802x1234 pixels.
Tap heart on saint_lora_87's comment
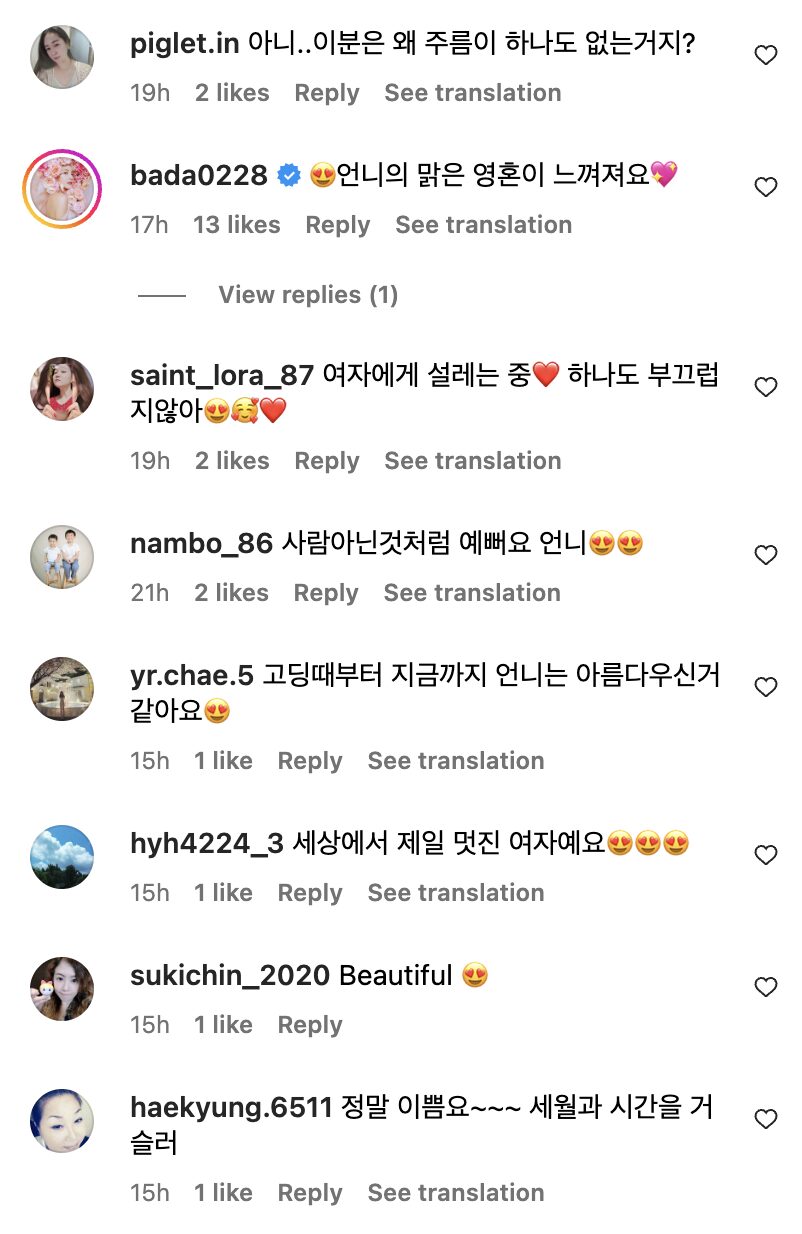[x=765, y=388]
